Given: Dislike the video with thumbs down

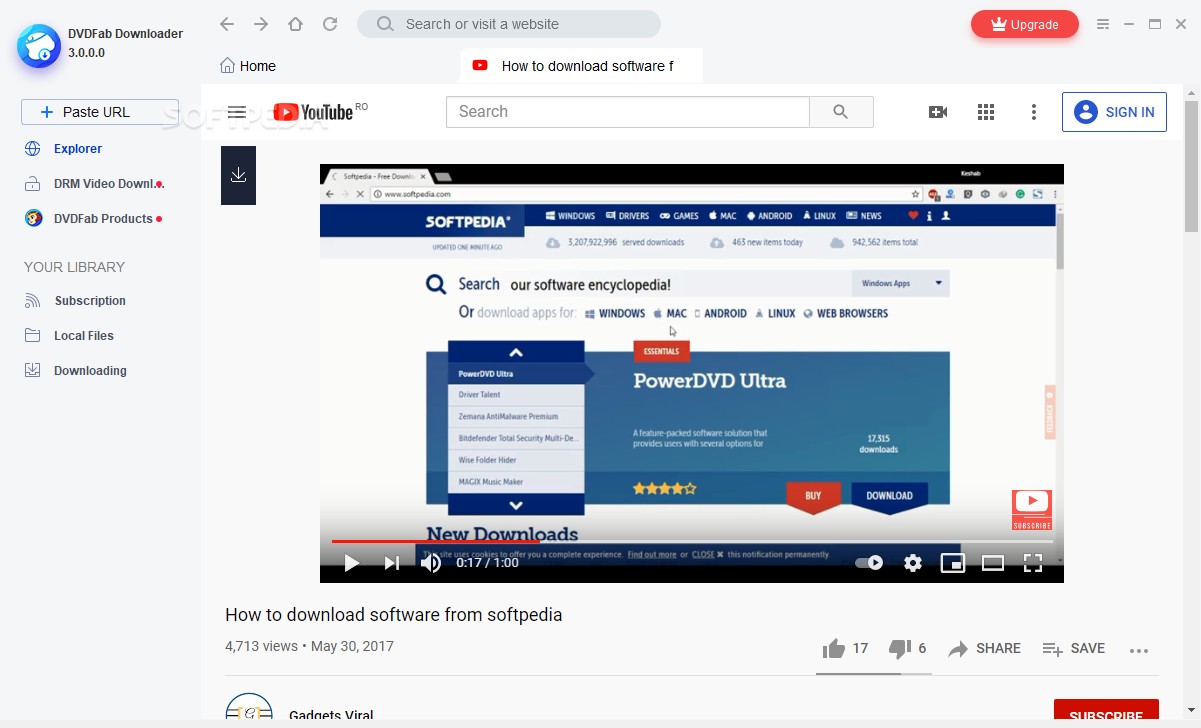Looking at the screenshot, I should (x=900, y=649).
